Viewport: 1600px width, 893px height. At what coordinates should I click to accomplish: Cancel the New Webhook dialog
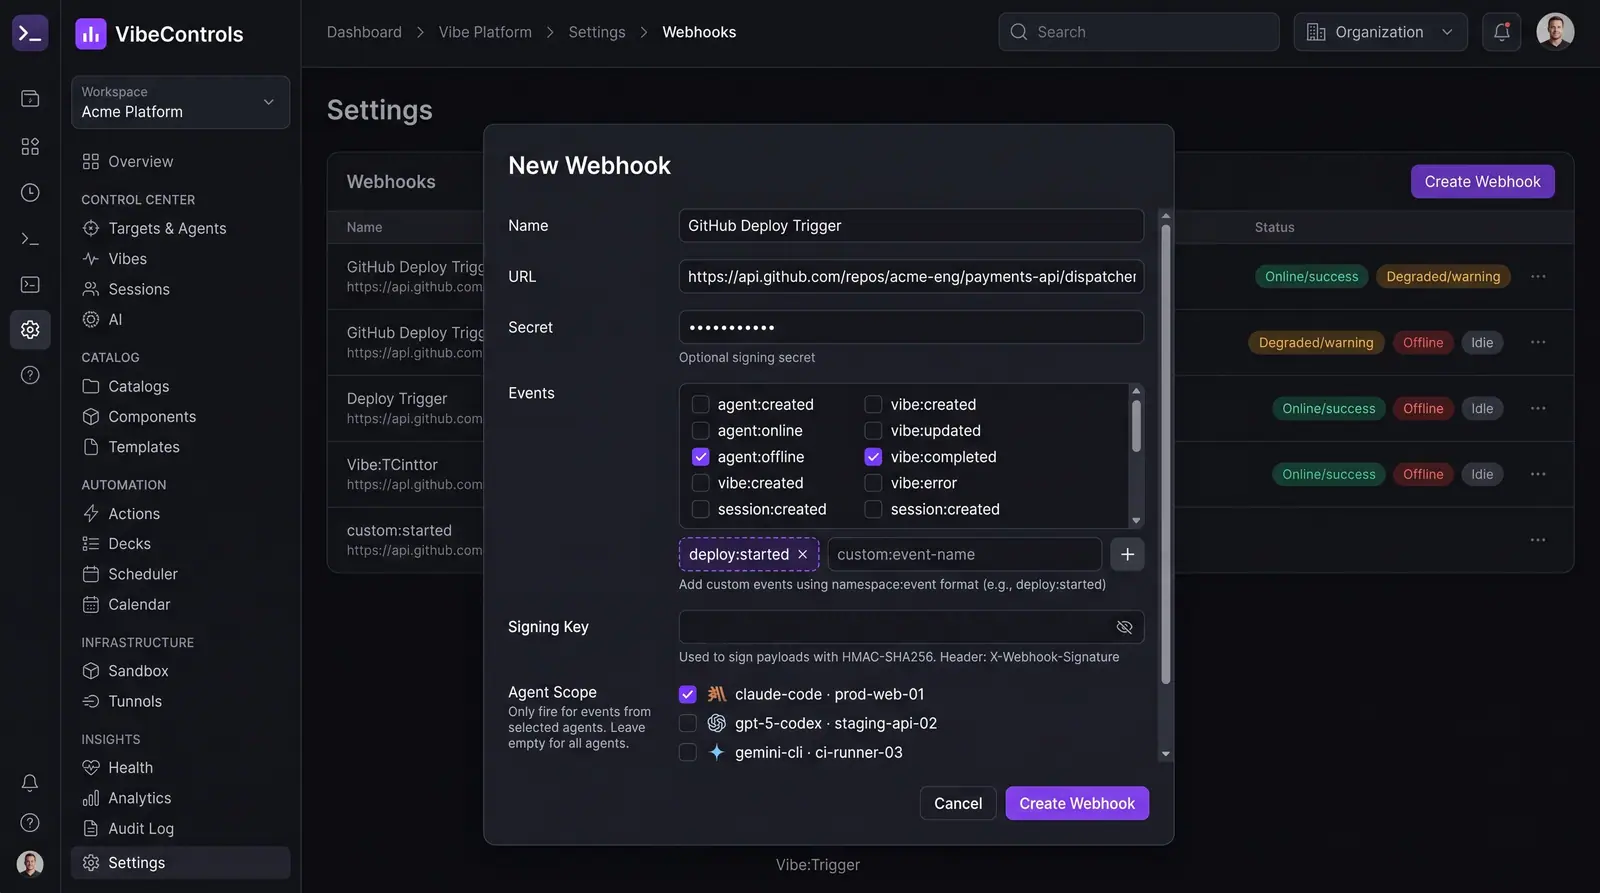pyautogui.click(x=958, y=803)
